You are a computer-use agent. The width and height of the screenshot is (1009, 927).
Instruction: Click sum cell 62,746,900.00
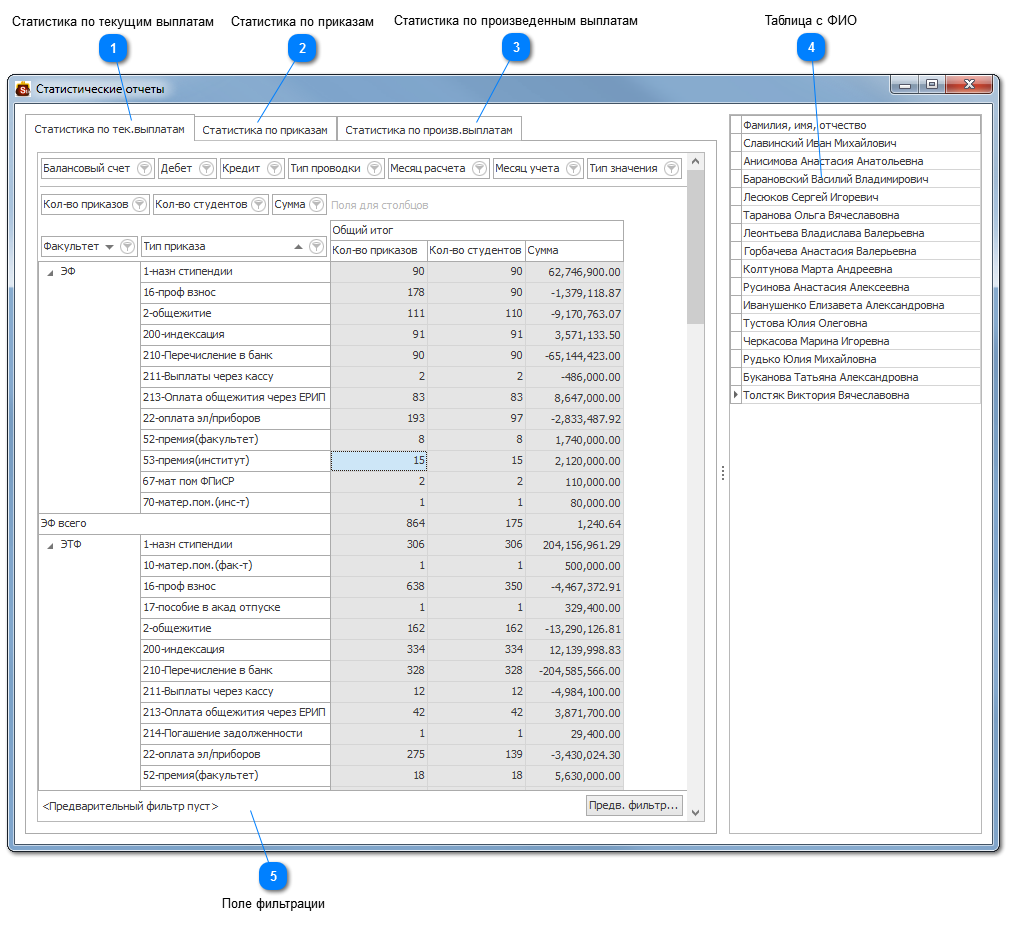pyautogui.click(x=574, y=272)
